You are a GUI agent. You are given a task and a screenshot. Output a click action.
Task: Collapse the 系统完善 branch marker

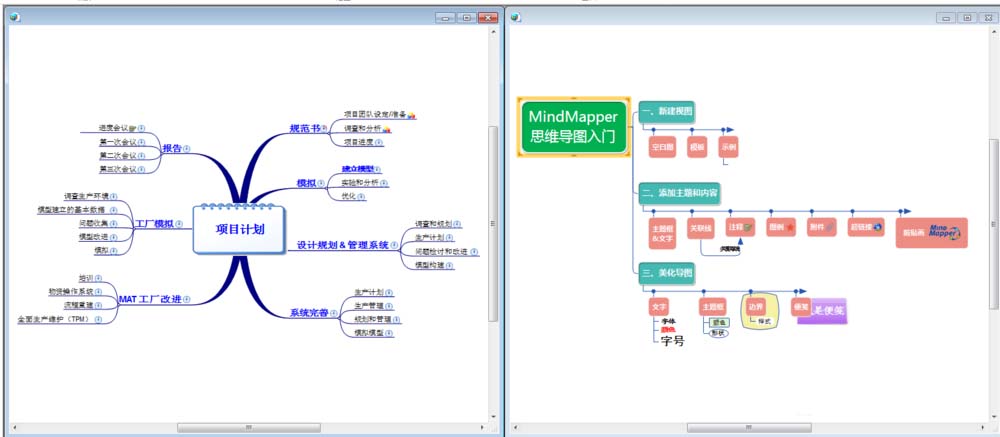pyautogui.click(x=334, y=313)
